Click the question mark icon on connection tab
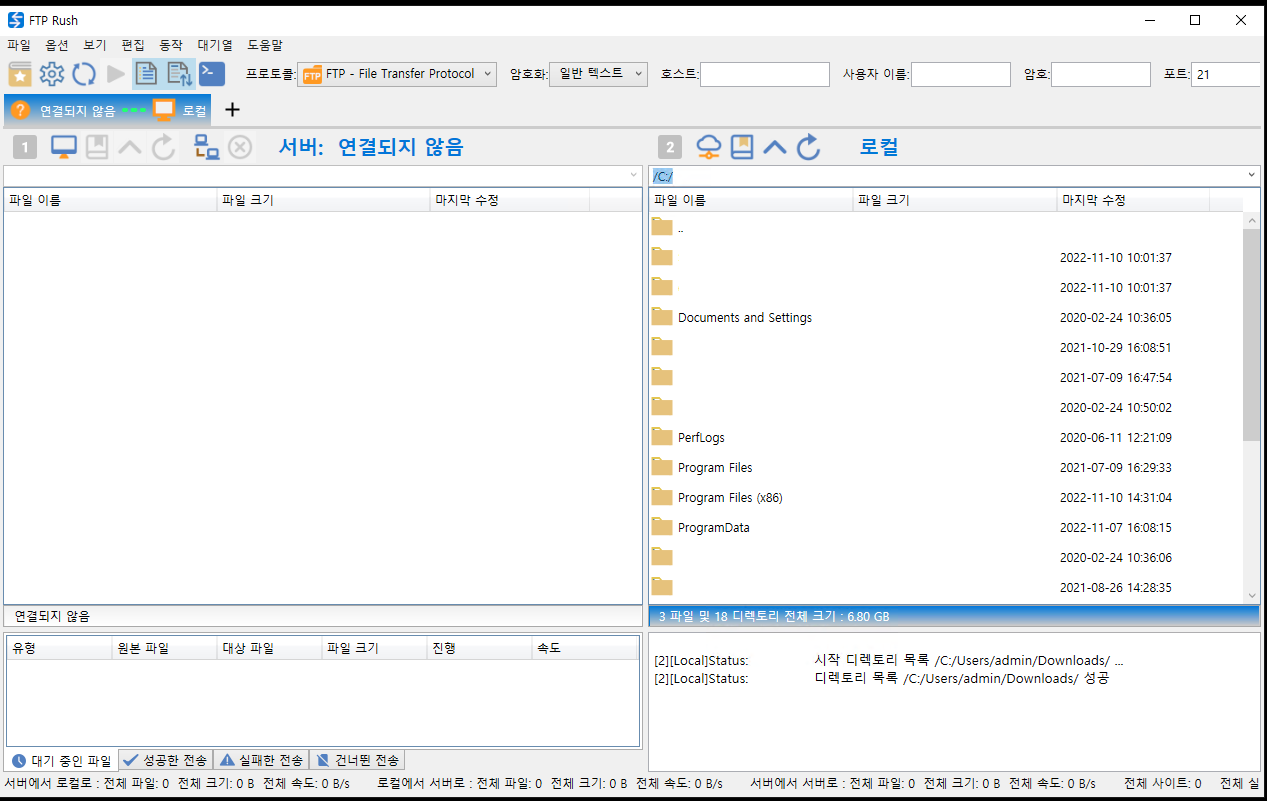This screenshot has width=1267, height=801. pos(21,110)
